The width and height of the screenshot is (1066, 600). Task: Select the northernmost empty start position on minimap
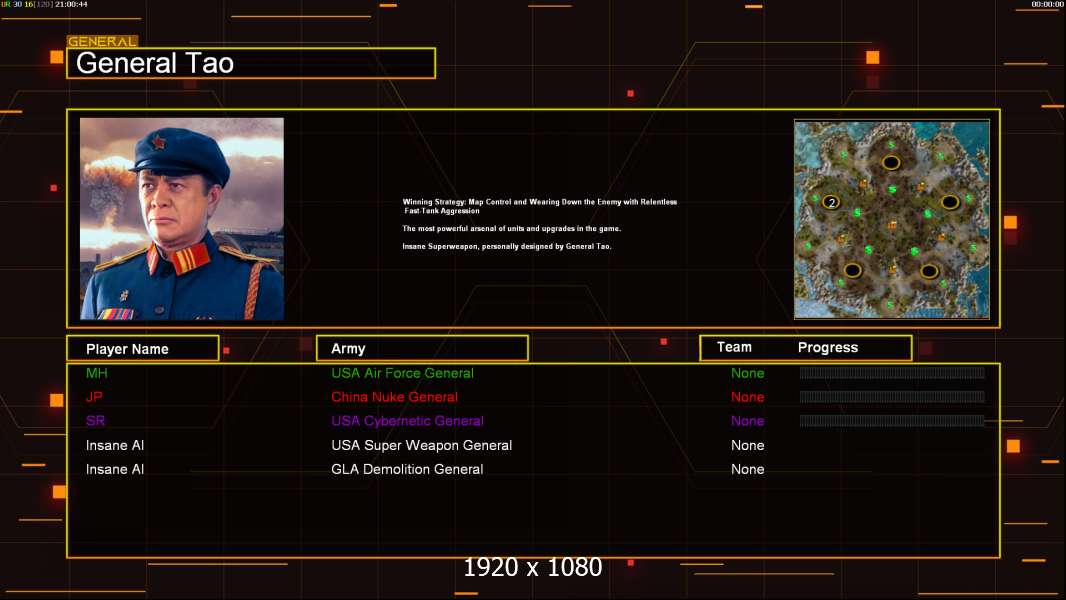click(x=891, y=162)
